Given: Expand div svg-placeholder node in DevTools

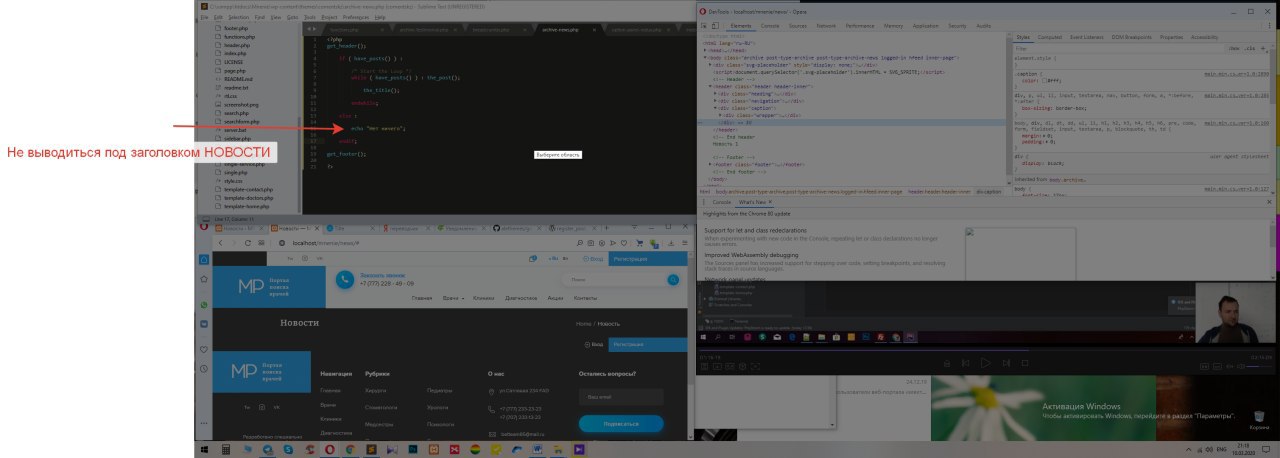Looking at the screenshot, I should [710, 65].
